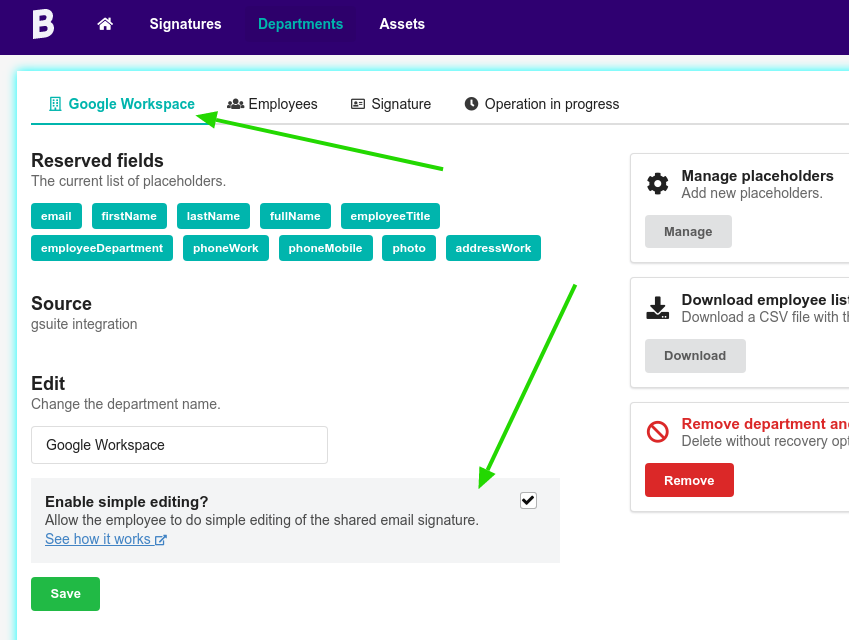Select the lastName placeholder tag
Image resolution: width=849 pixels, height=640 pixels.
(213, 216)
